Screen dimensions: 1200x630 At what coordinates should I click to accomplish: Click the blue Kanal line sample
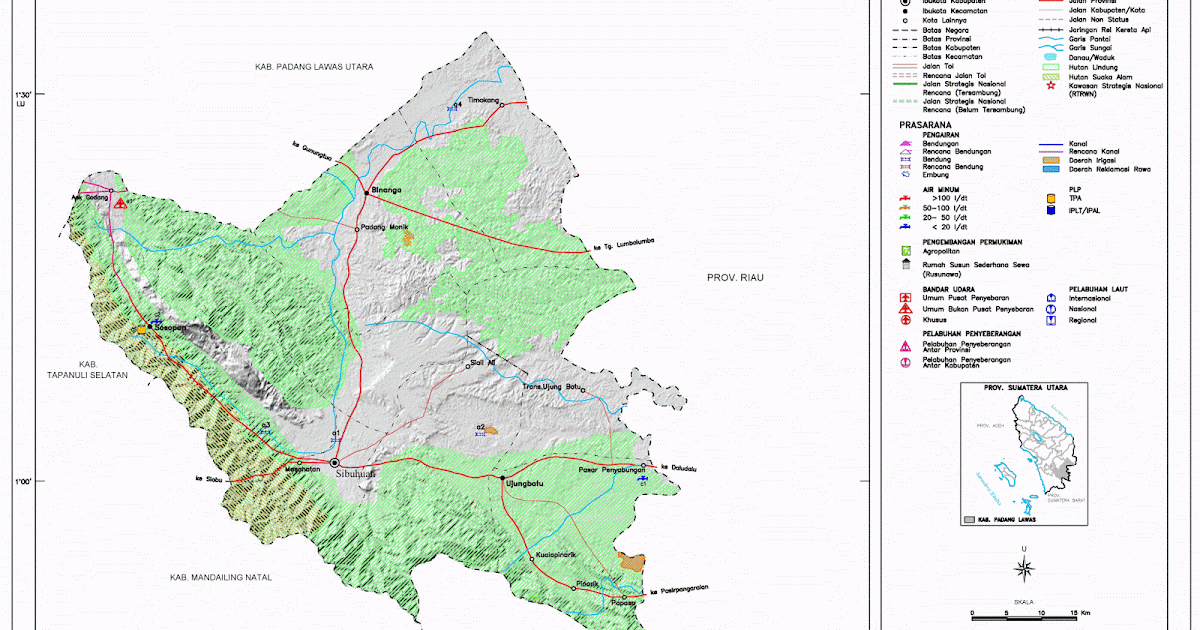pyautogui.click(x=1051, y=145)
